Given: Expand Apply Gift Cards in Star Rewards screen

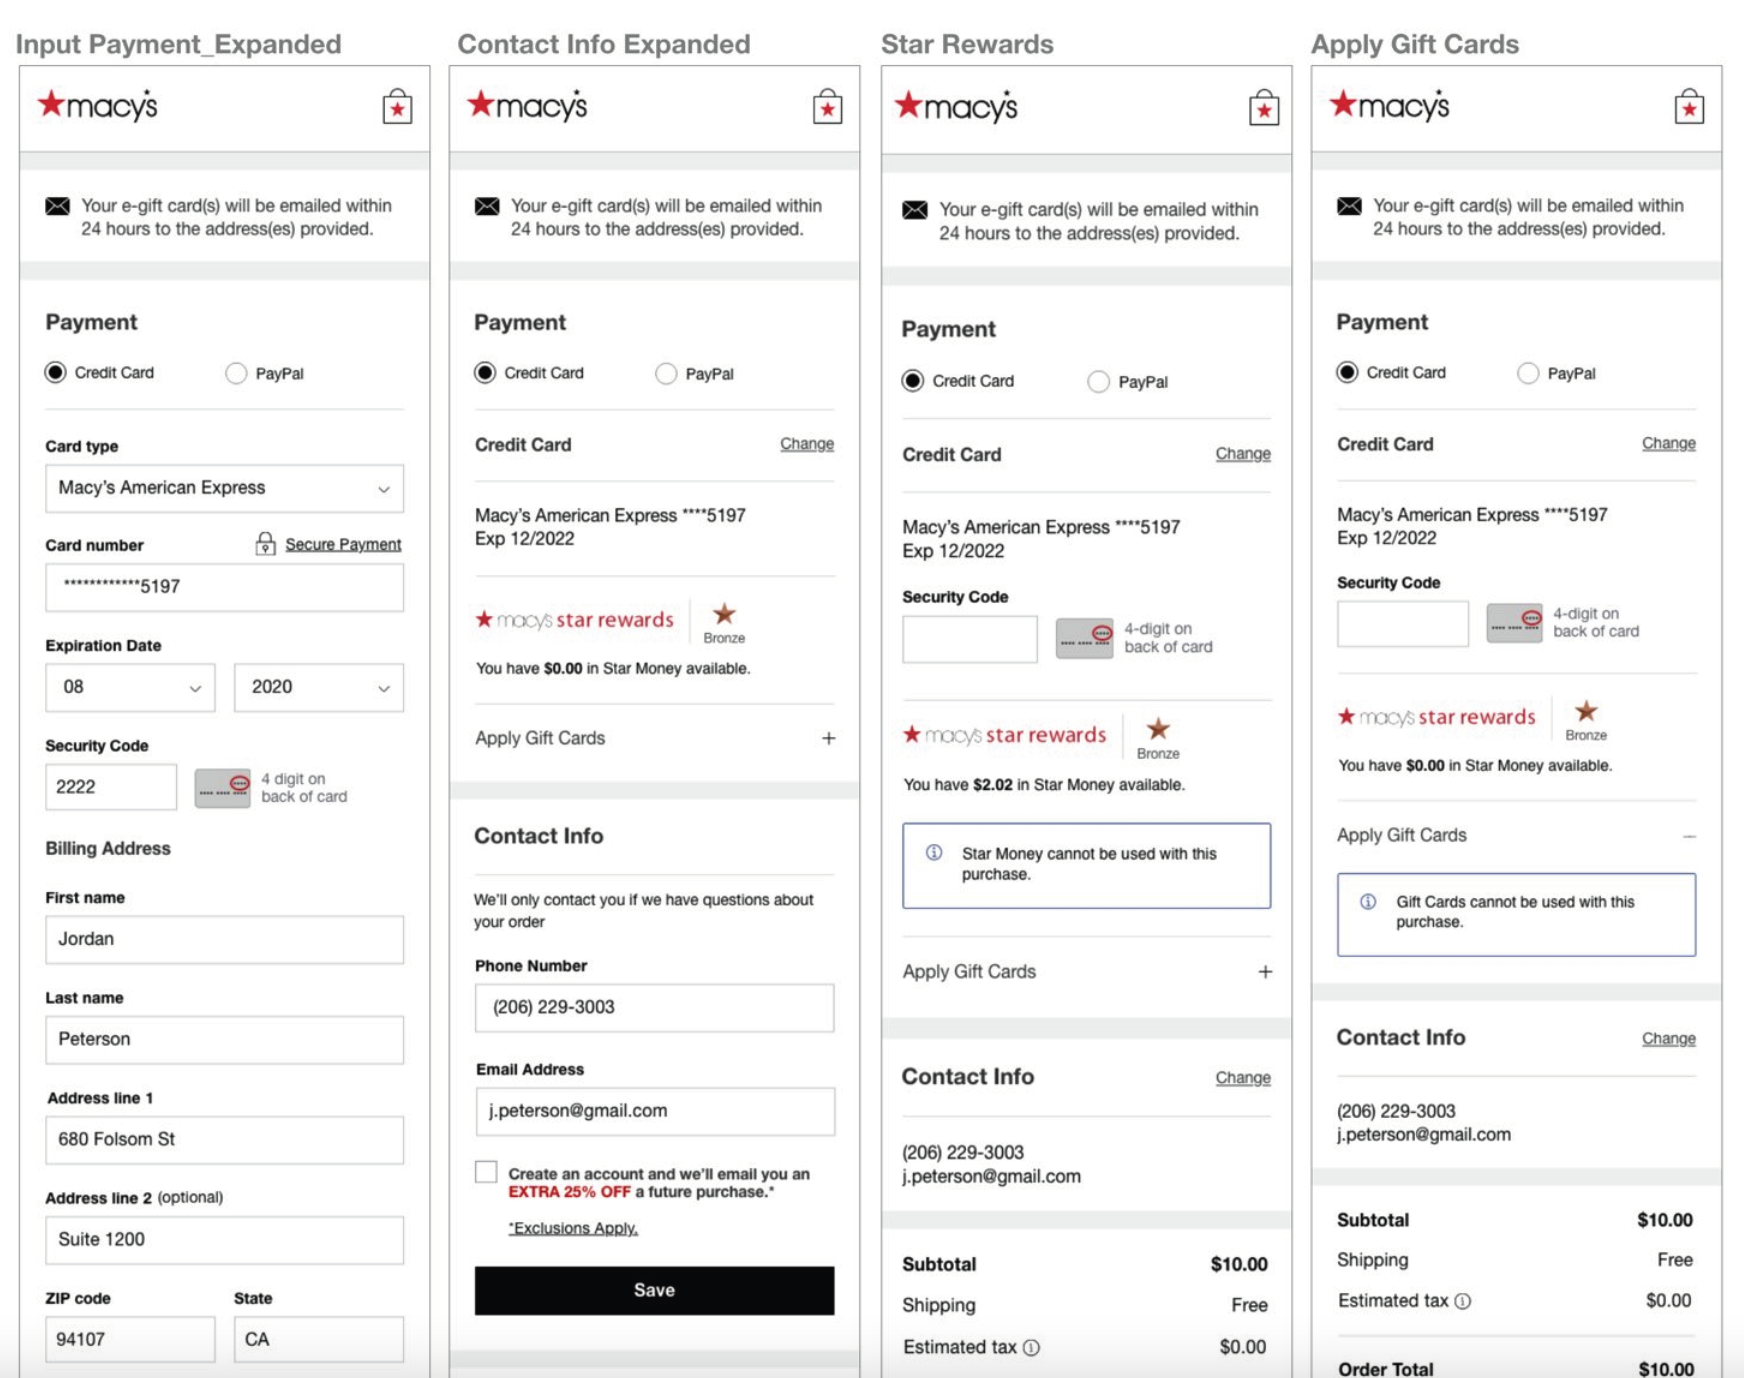Looking at the screenshot, I should pyautogui.click(x=1265, y=972).
